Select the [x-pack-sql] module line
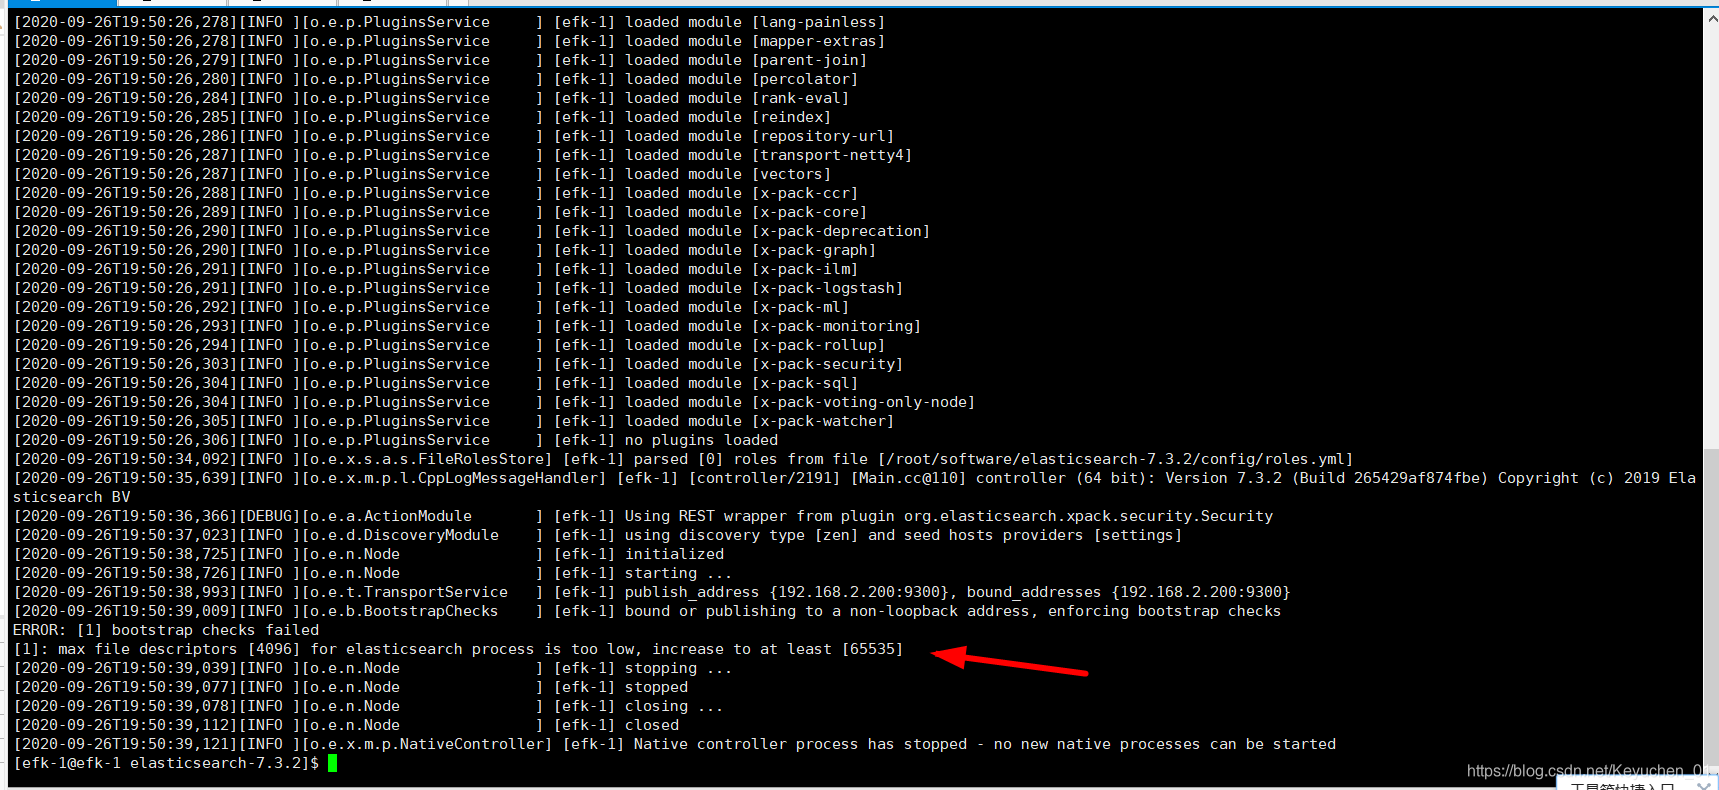Screen dimensions: 1719x790 [435, 383]
